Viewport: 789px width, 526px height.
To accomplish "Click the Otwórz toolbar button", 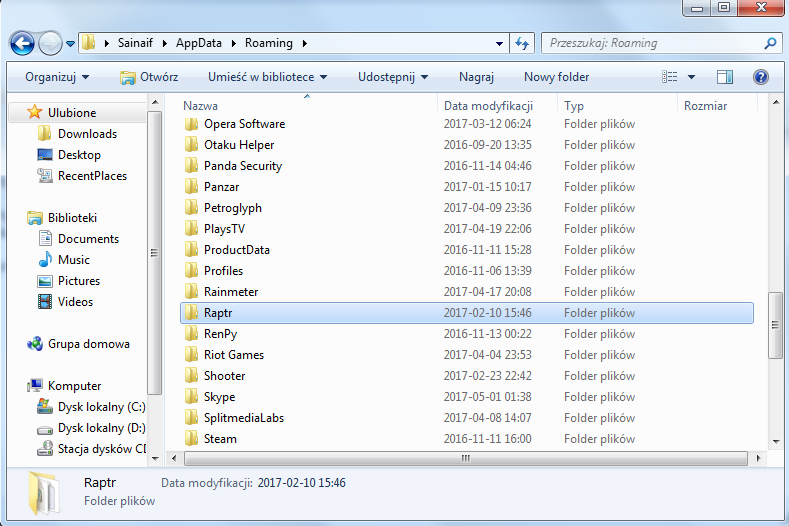I will pos(149,77).
